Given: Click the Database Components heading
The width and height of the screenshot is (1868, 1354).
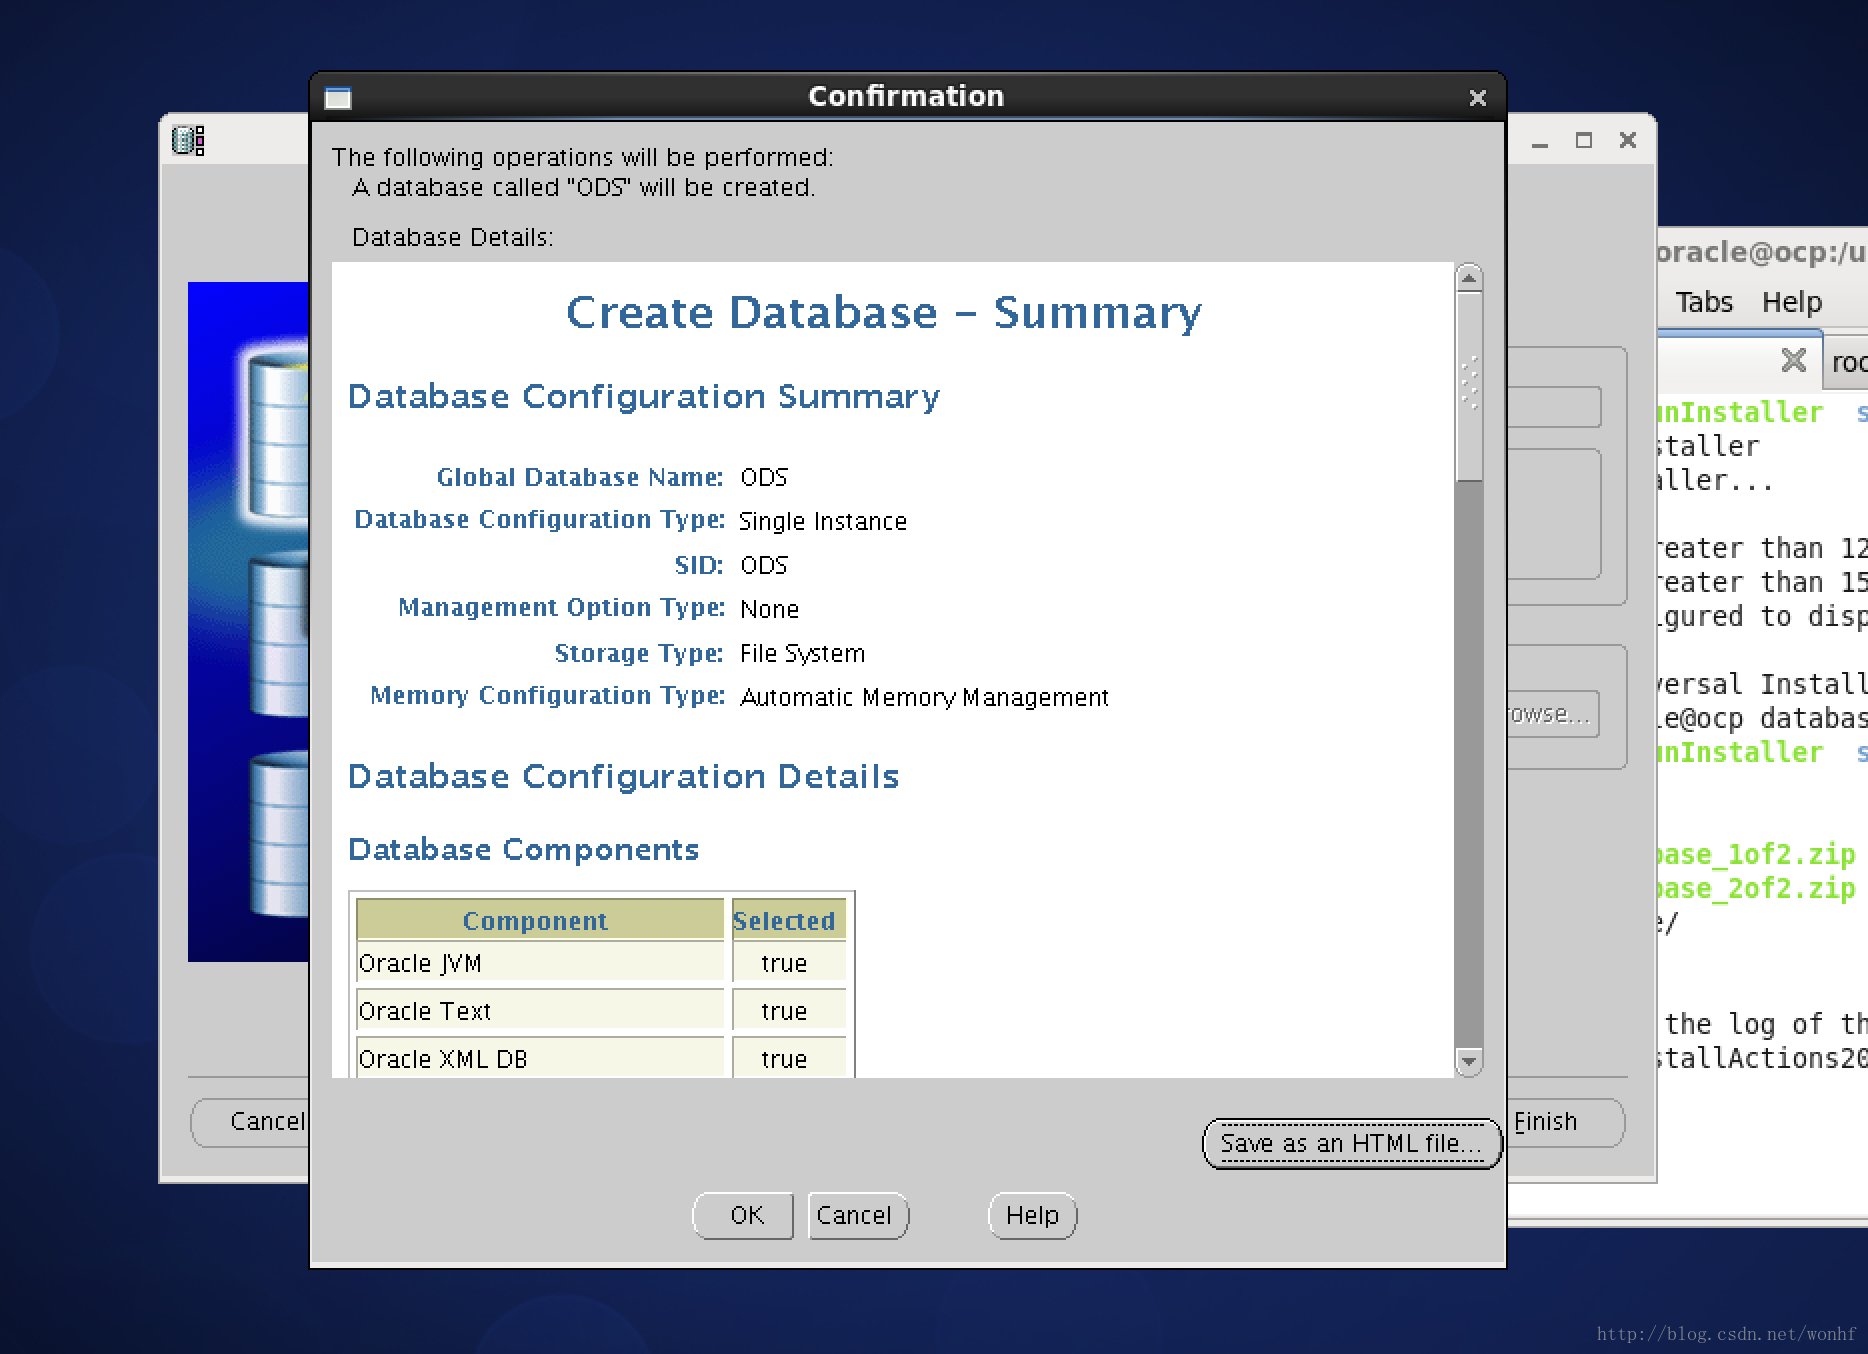Looking at the screenshot, I should pyautogui.click(x=523, y=849).
